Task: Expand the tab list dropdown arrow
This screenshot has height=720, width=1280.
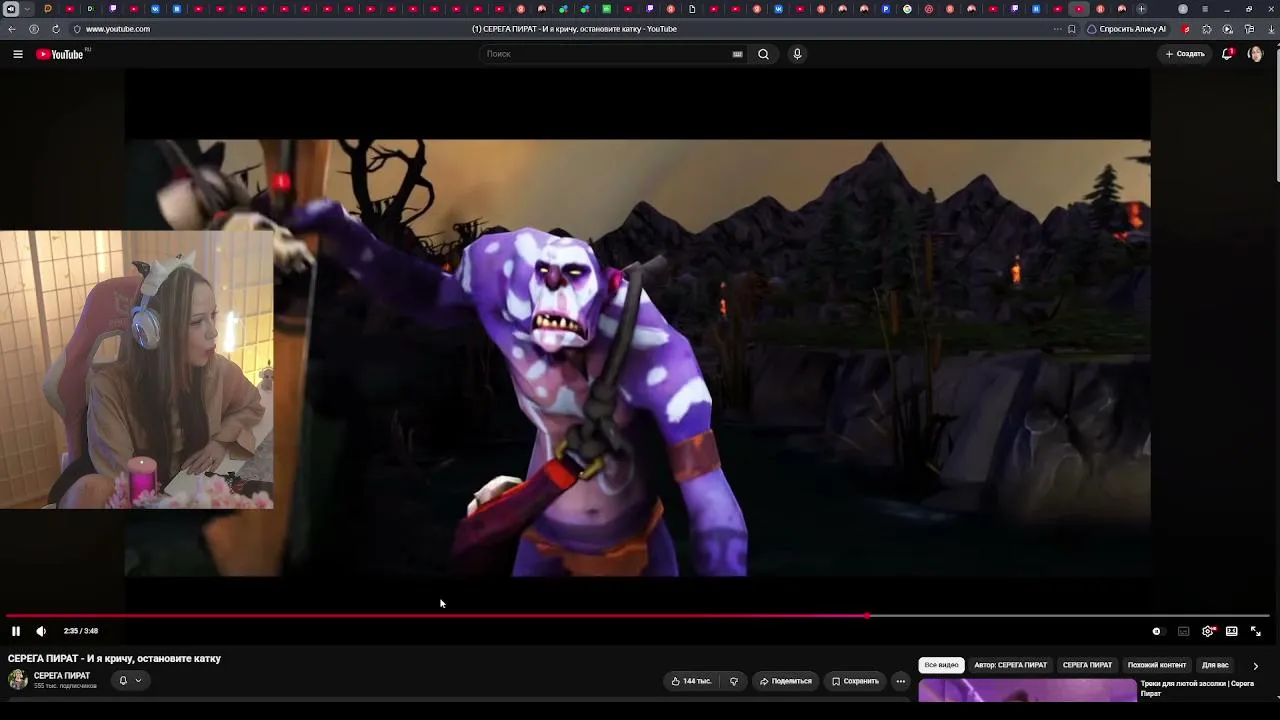Action: point(28,9)
